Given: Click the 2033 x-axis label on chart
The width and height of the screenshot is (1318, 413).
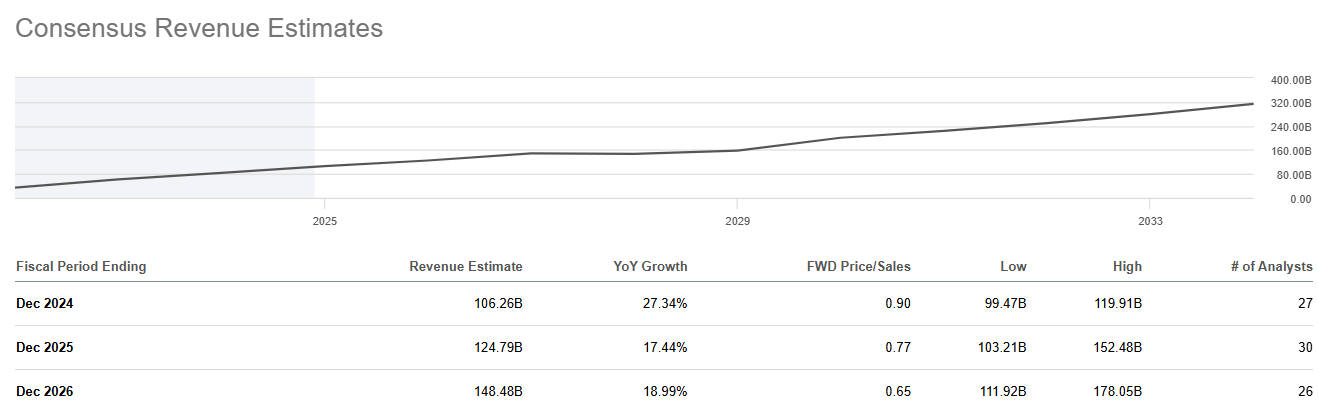Looking at the screenshot, I should coord(1150,220).
